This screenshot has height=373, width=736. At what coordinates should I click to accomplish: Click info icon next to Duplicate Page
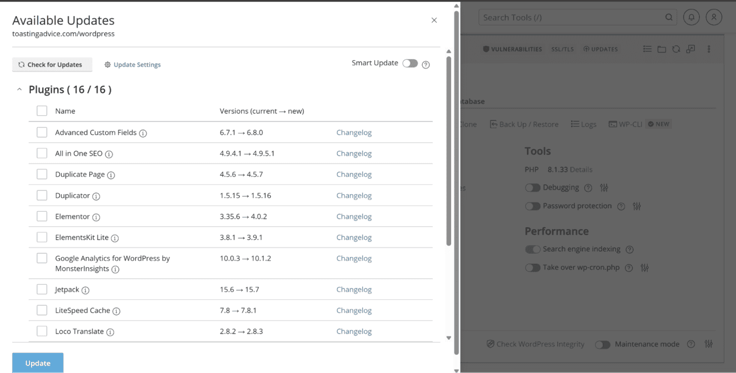[111, 175]
